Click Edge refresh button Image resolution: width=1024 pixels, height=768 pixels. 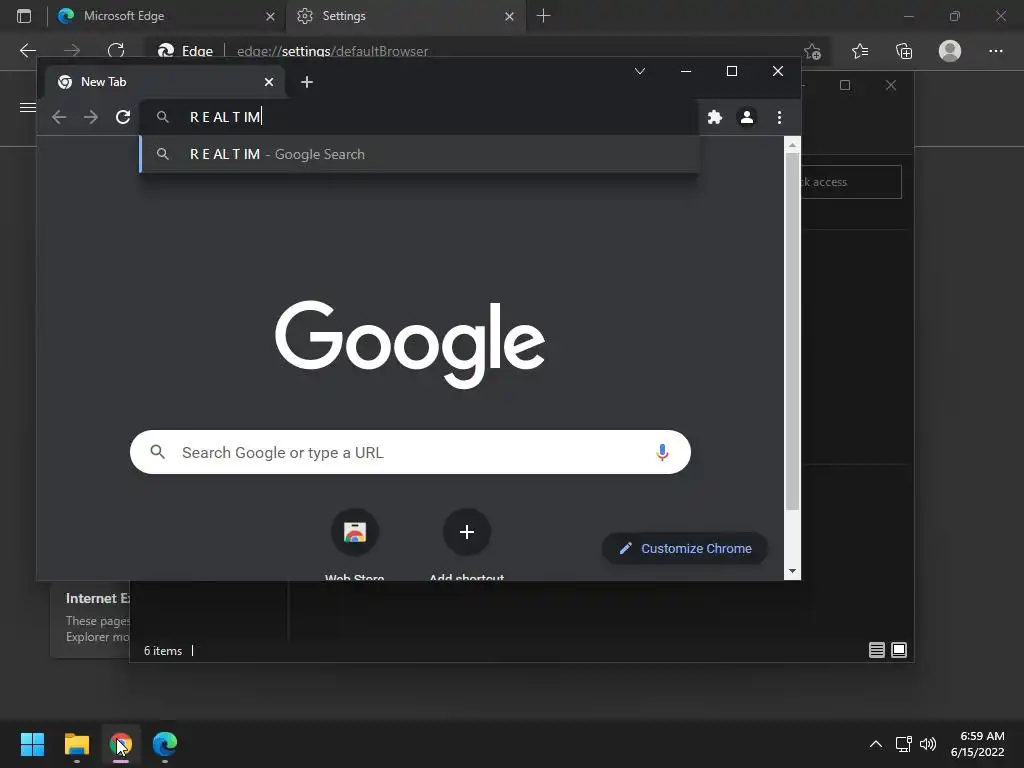tap(116, 50)
